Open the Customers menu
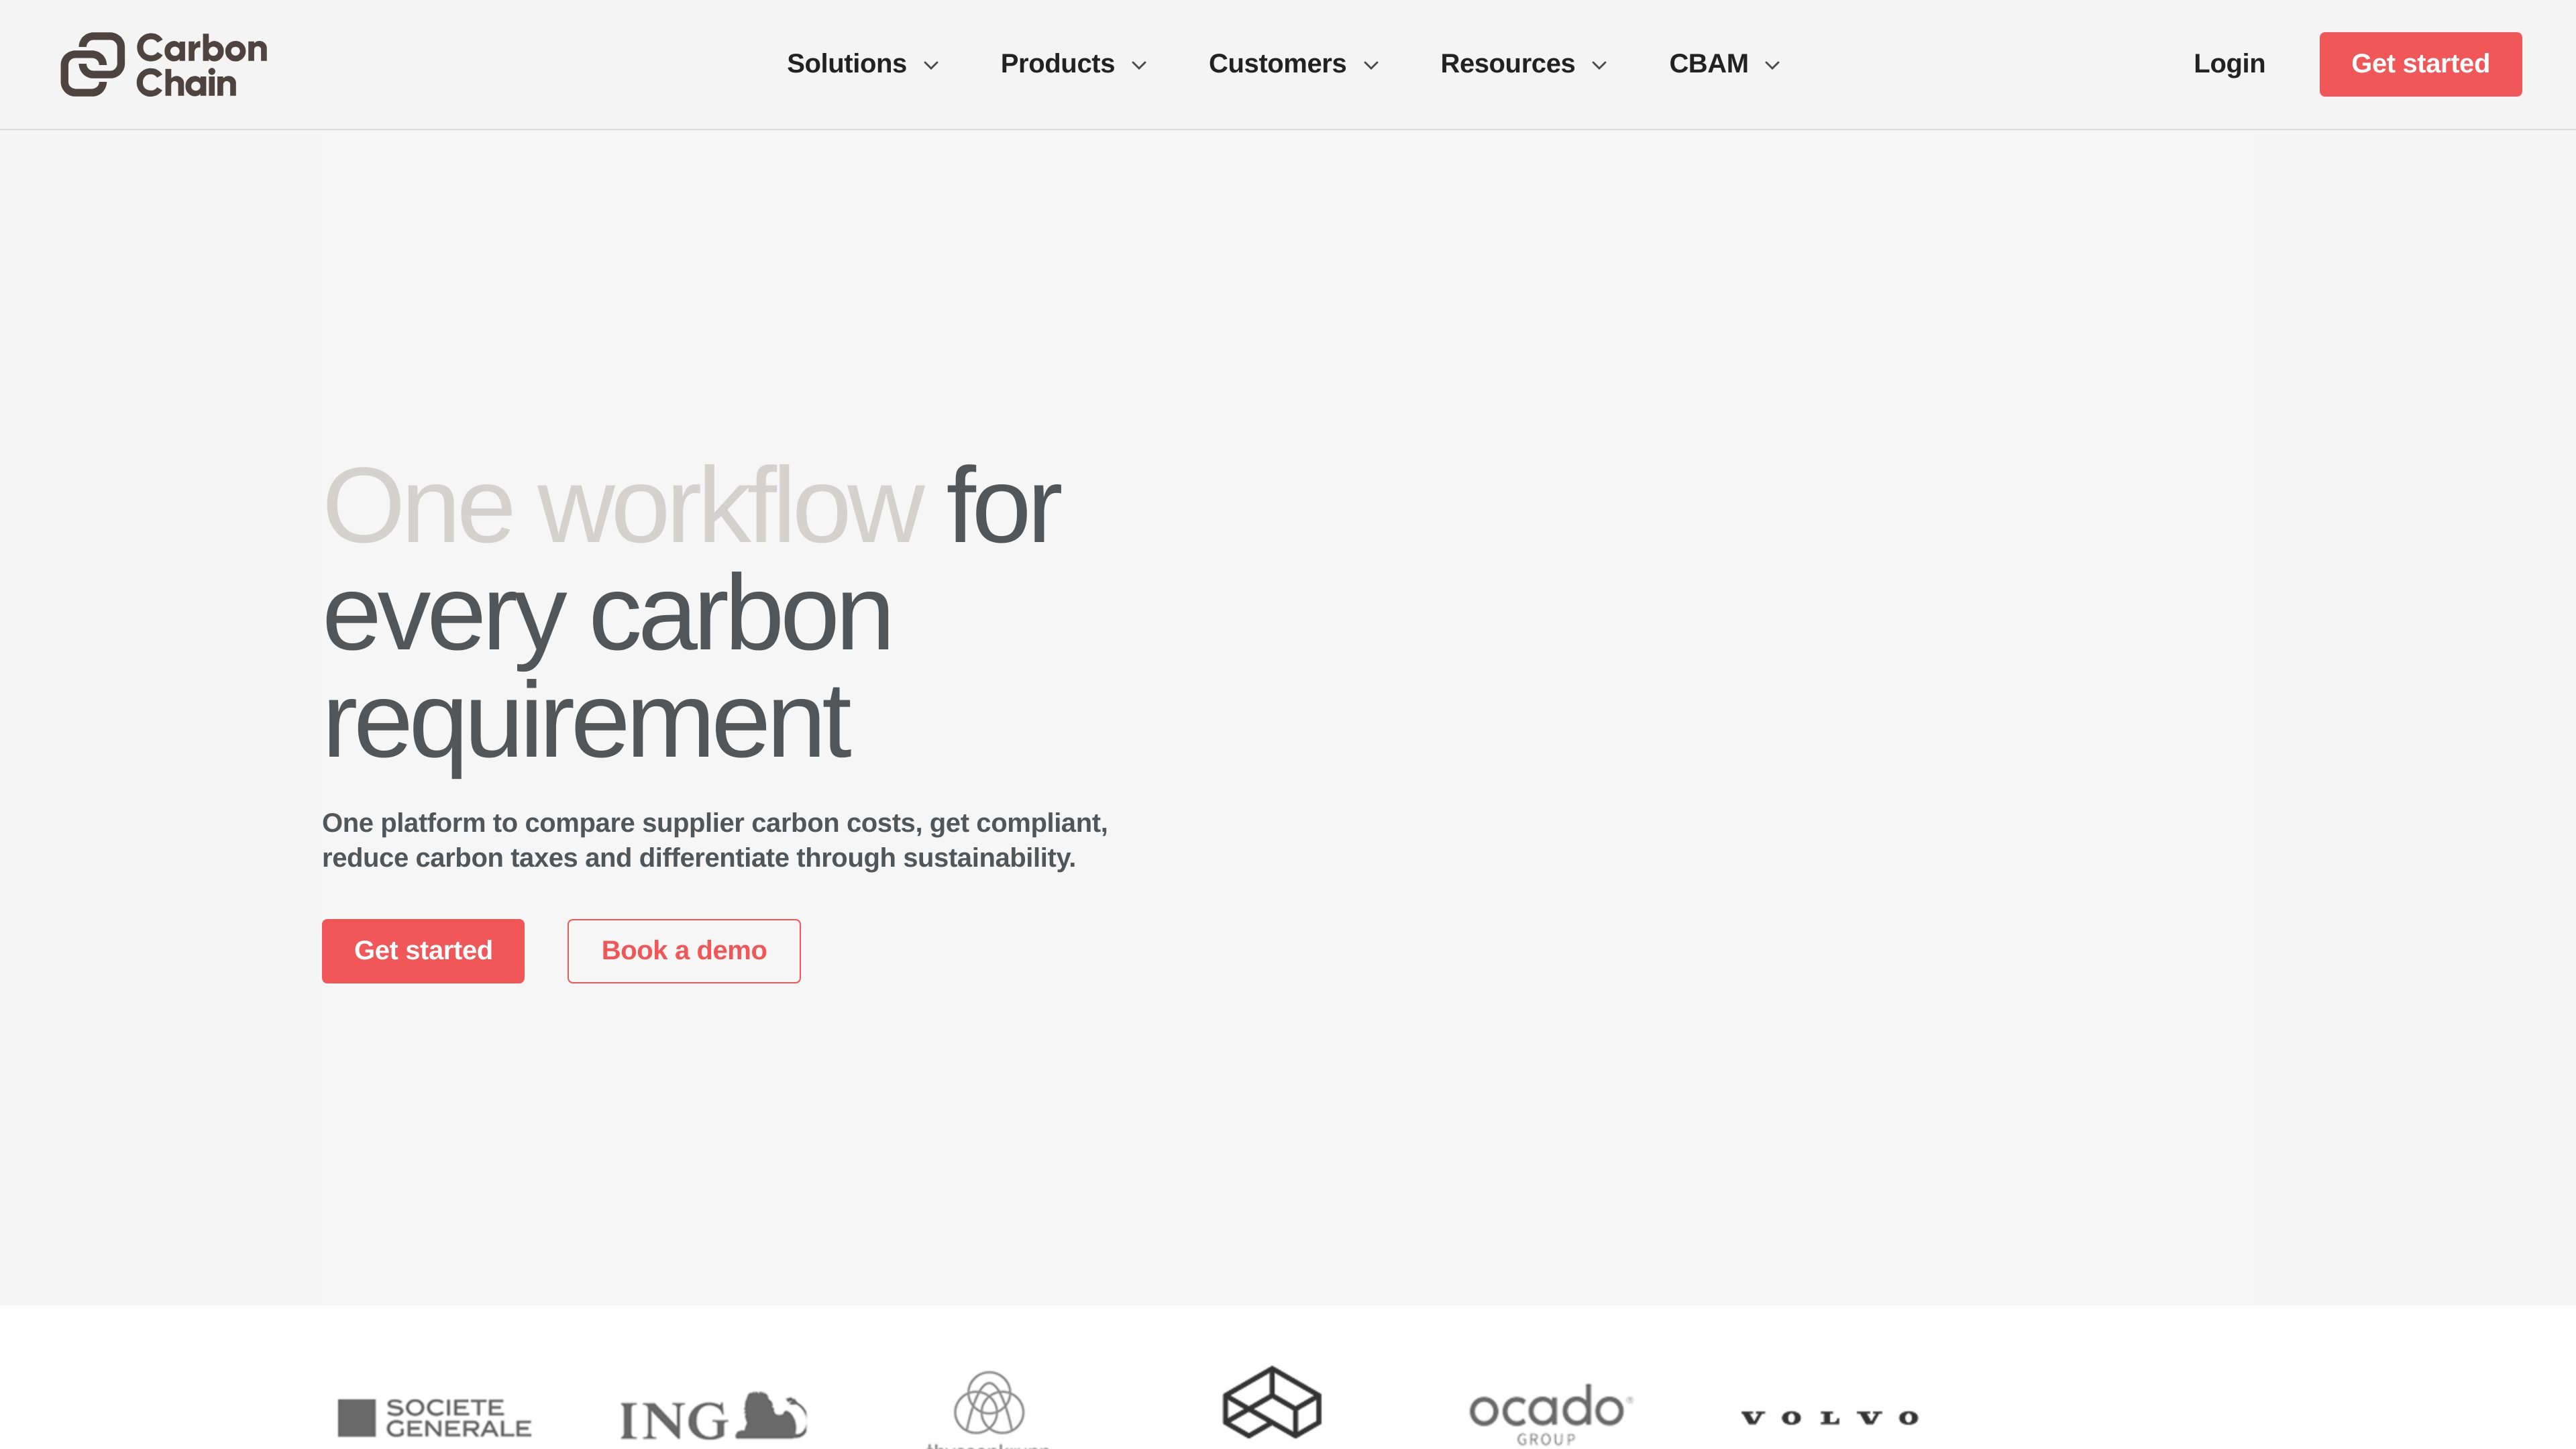2576x1449 pixels. 1277,64
